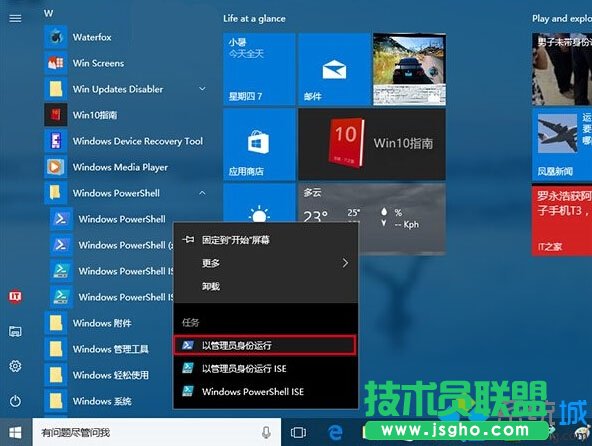
Task: Open the large Win10指南 tile
Action: coord(372,145)
